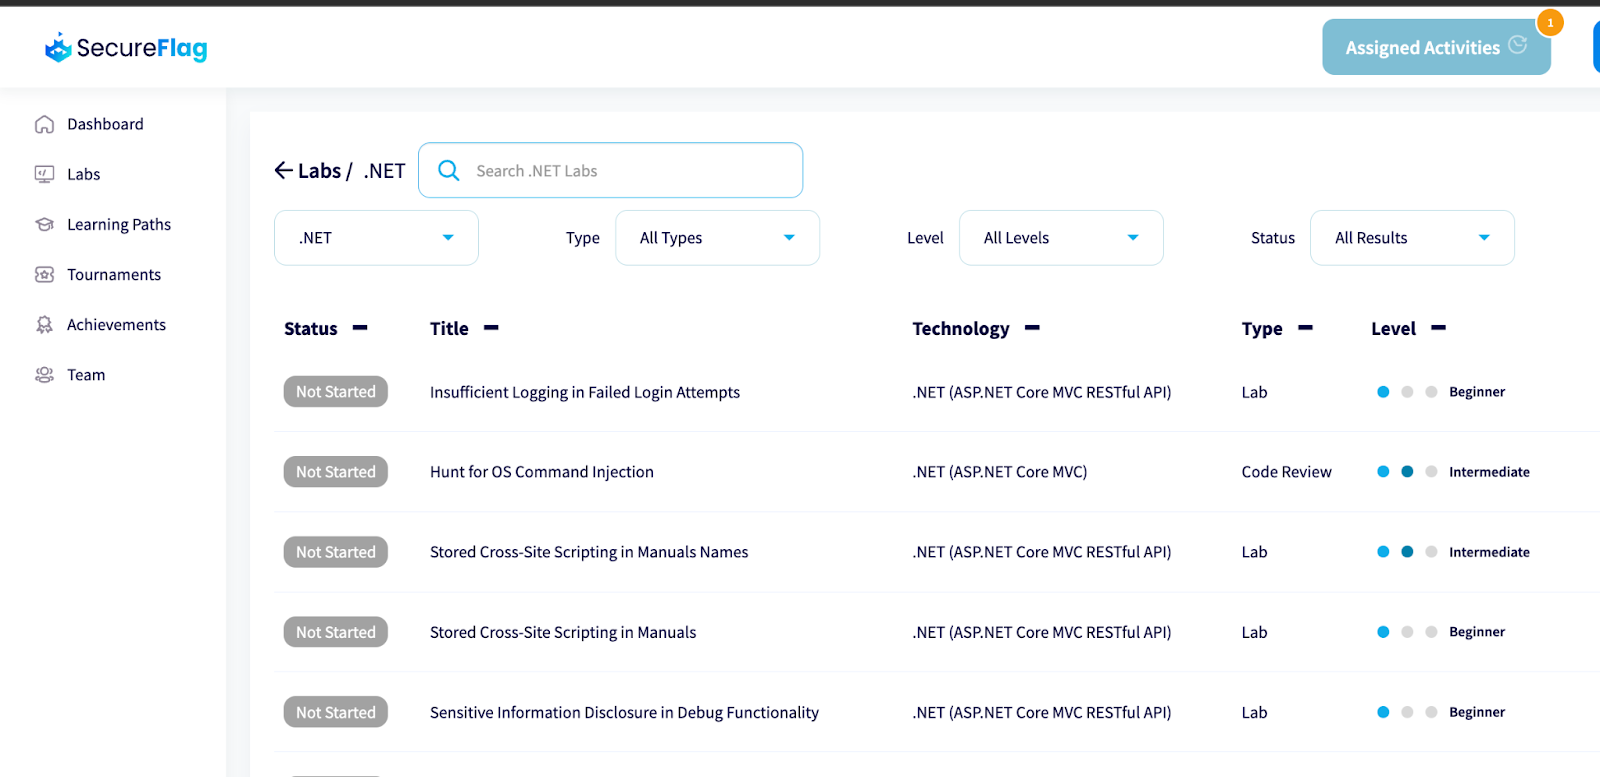Click the magnifying glass search icon
The width and height of the screenshot is (1600, 777).
click(x=449, y=171)
